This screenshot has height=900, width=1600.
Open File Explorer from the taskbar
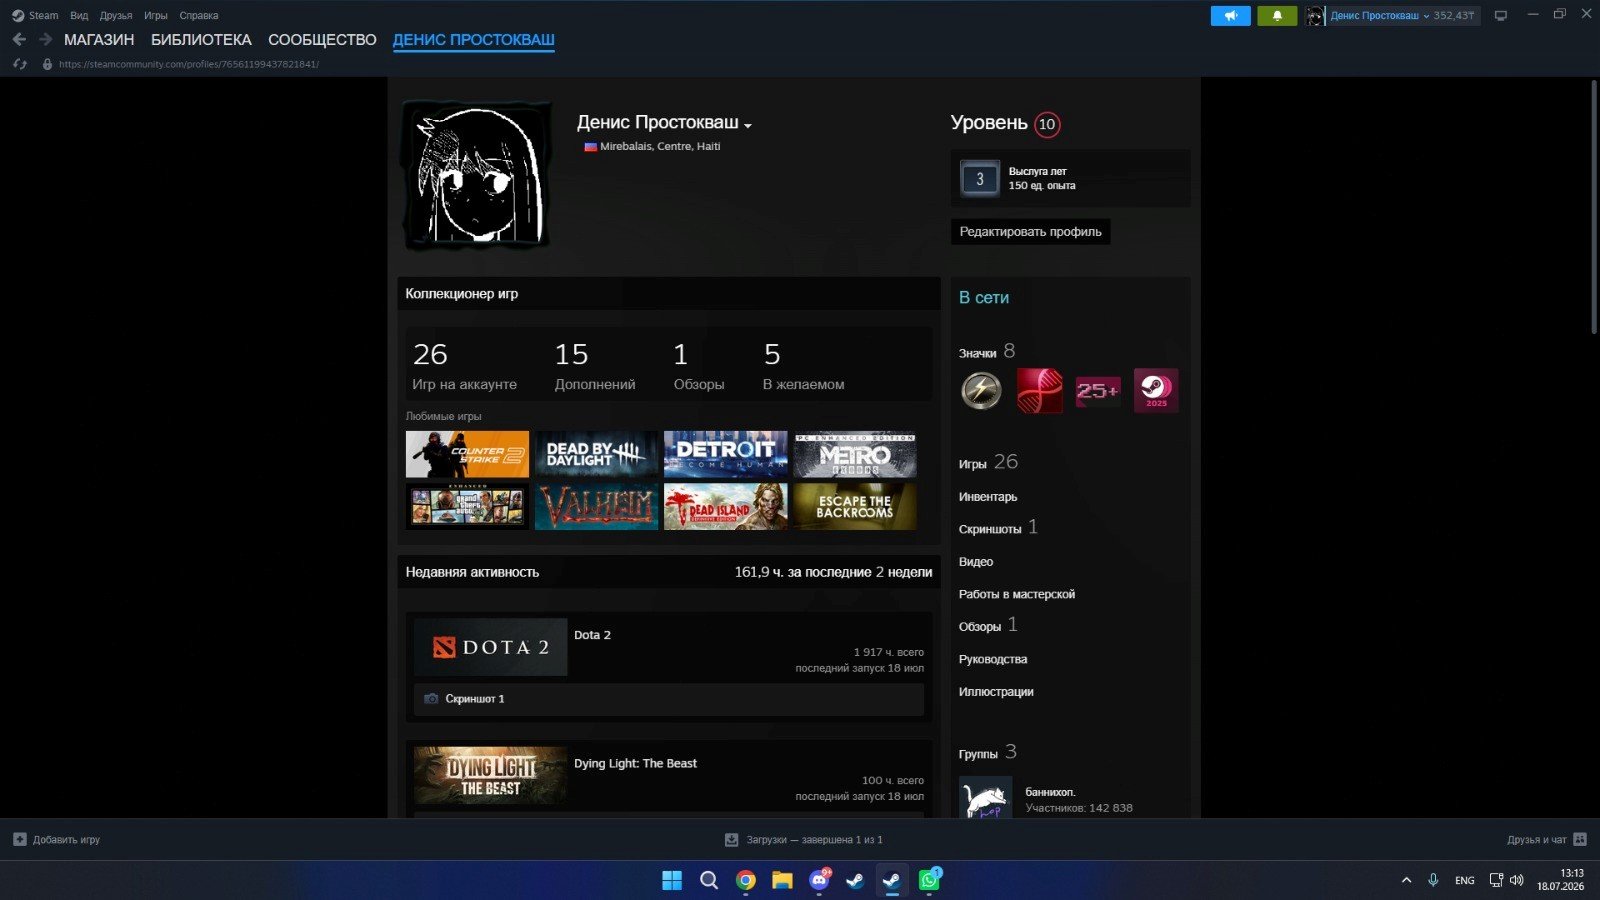[782, 880]
